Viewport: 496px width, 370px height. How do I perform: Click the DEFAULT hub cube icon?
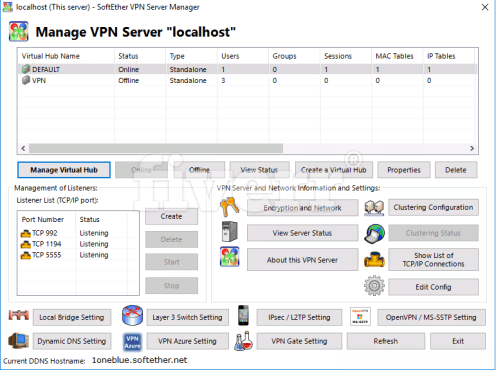(26, 69)
